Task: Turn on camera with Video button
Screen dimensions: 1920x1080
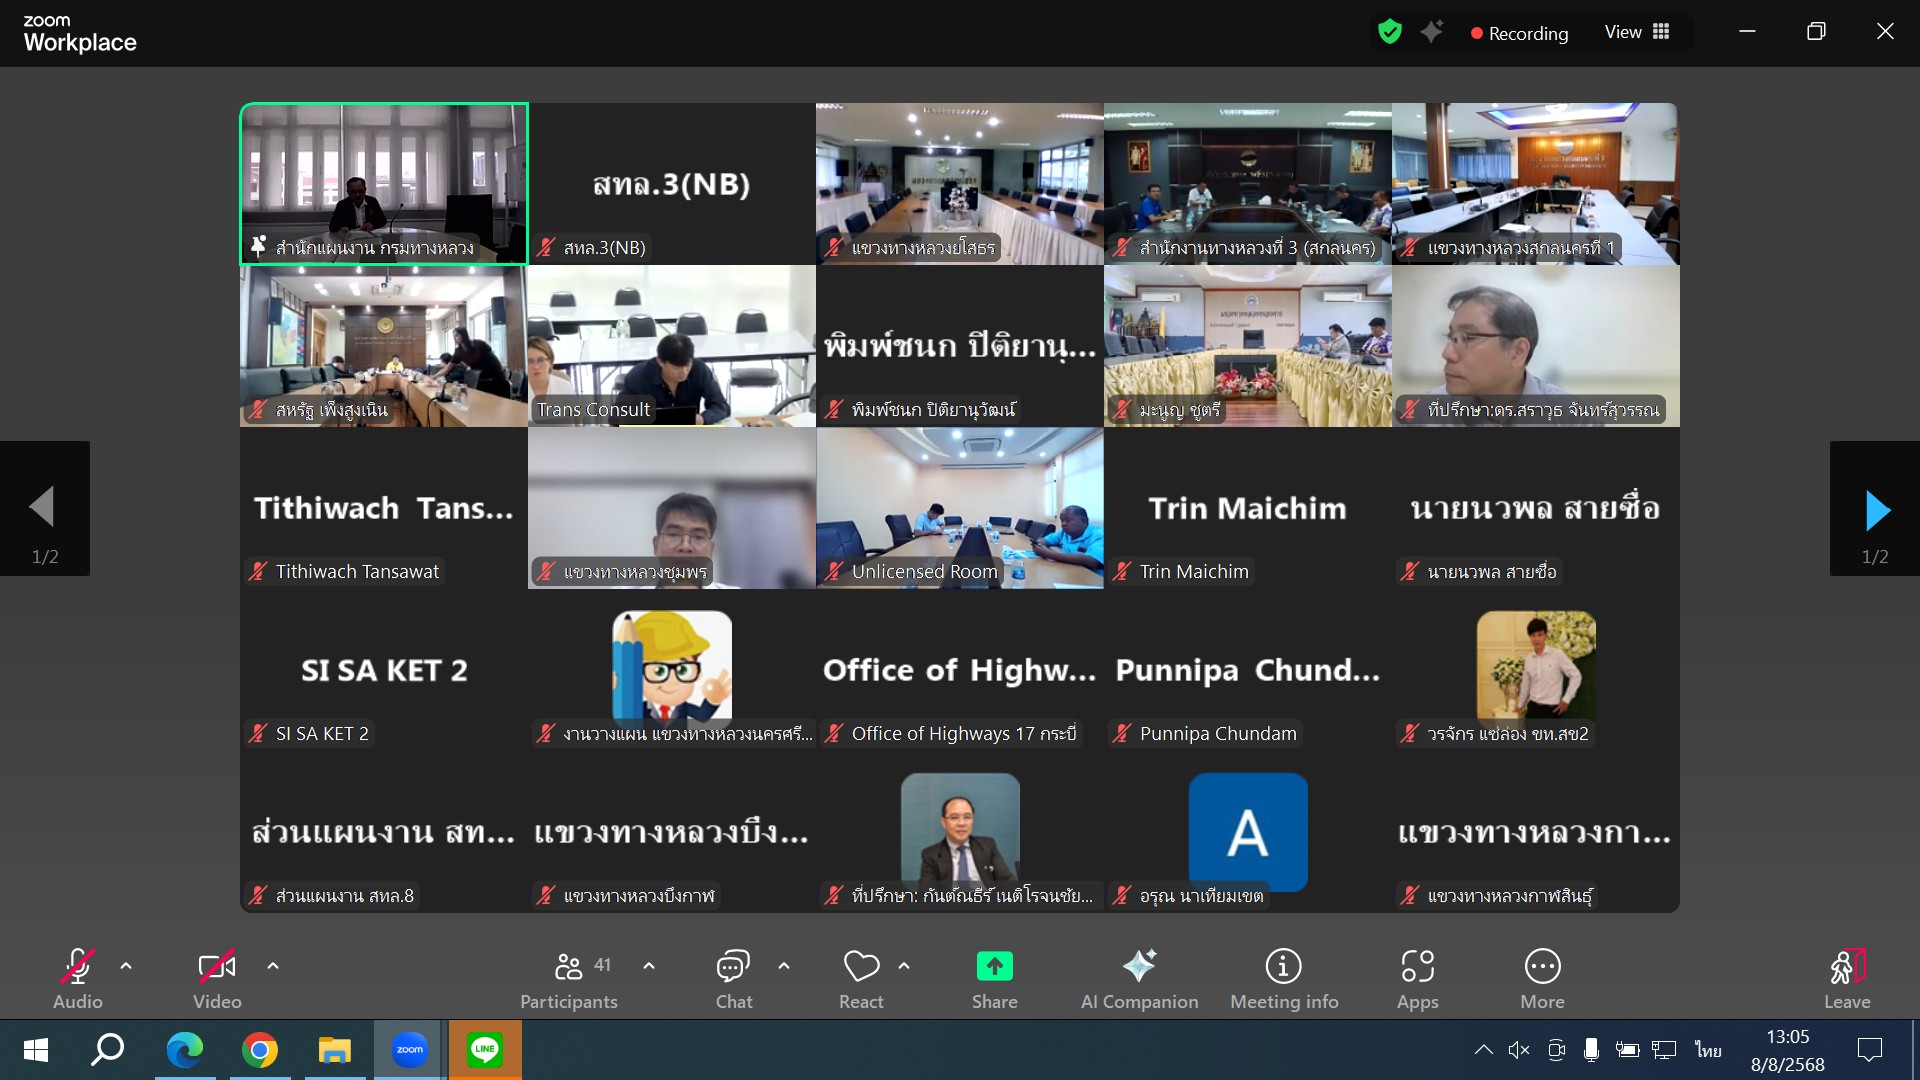Action: point(217,978)
